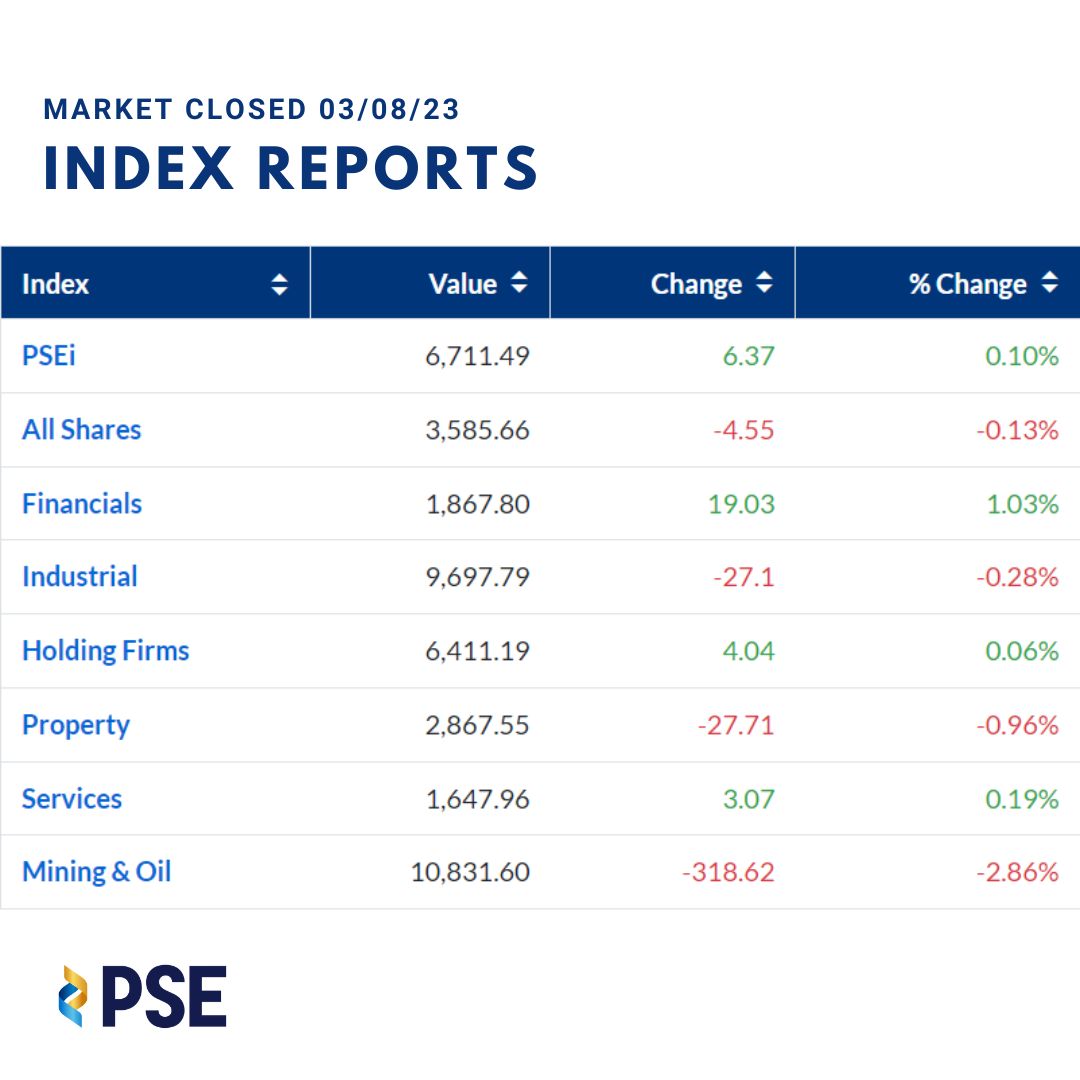This screenshot has width=1080, height=1080.
Task: Click the sort icon in Index header
Action: (280, 285)
